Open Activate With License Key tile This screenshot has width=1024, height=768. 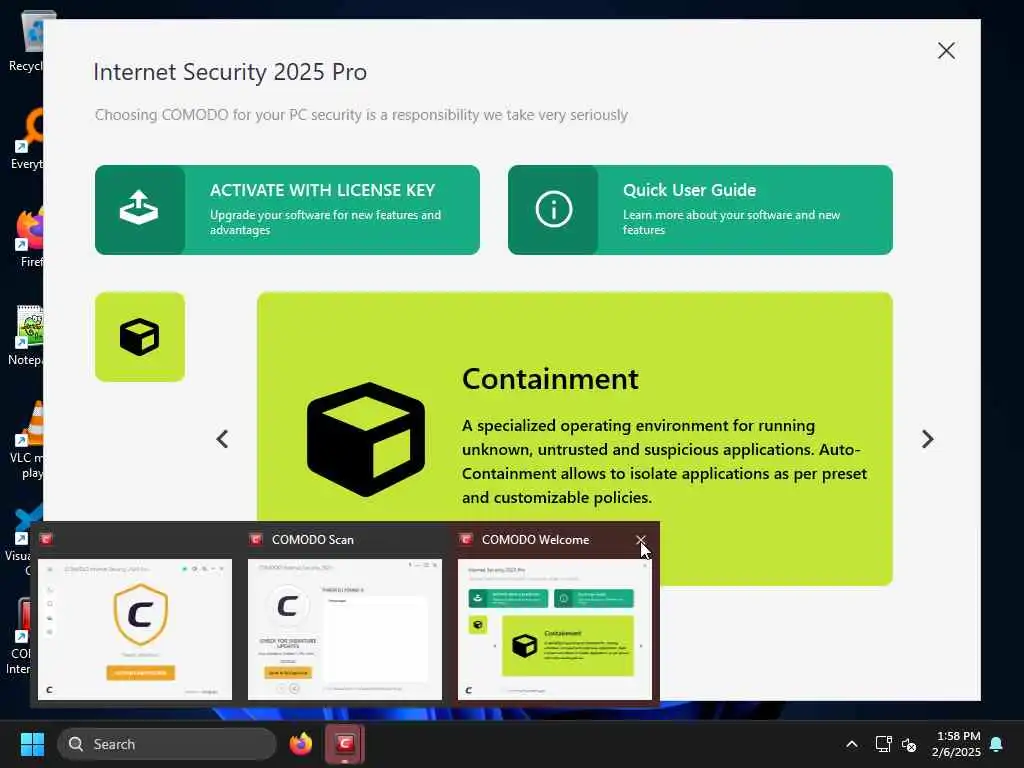287,210
